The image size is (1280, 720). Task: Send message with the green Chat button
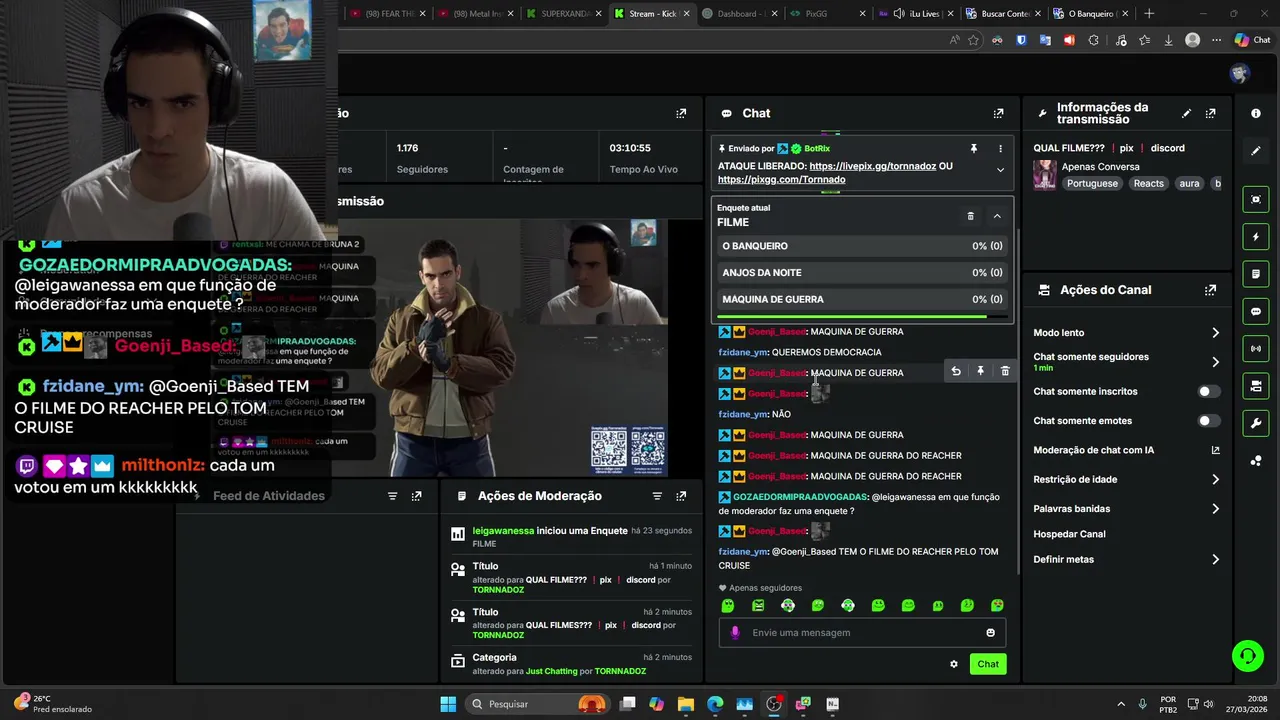(x=988, y=664)
